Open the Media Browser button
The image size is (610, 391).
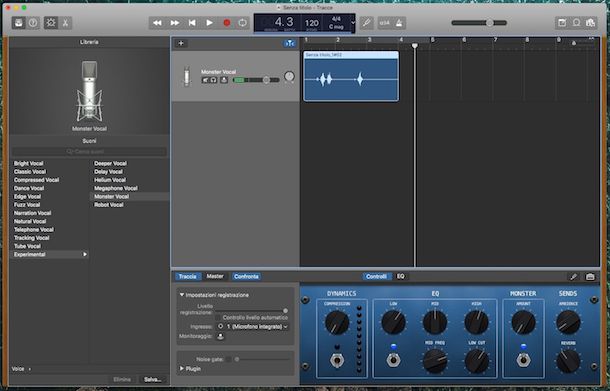[x=591, y=23]
